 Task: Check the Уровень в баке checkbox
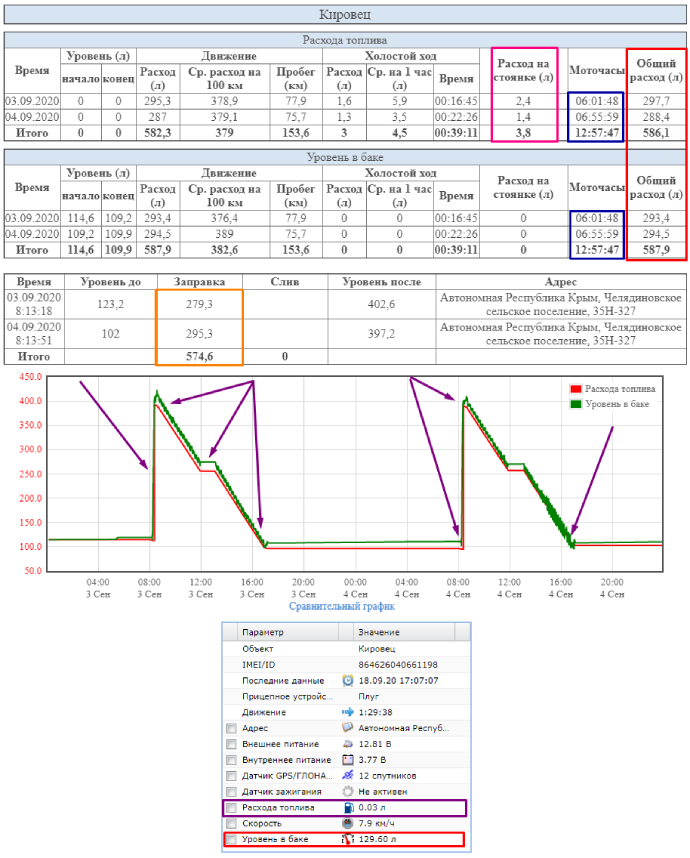[x=231, y=840]
